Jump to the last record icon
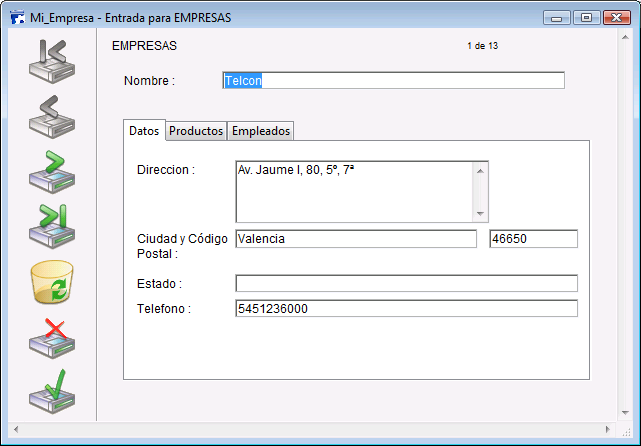Image resolution: width=641 pixels, height=446 pixels. click(51, 226)
